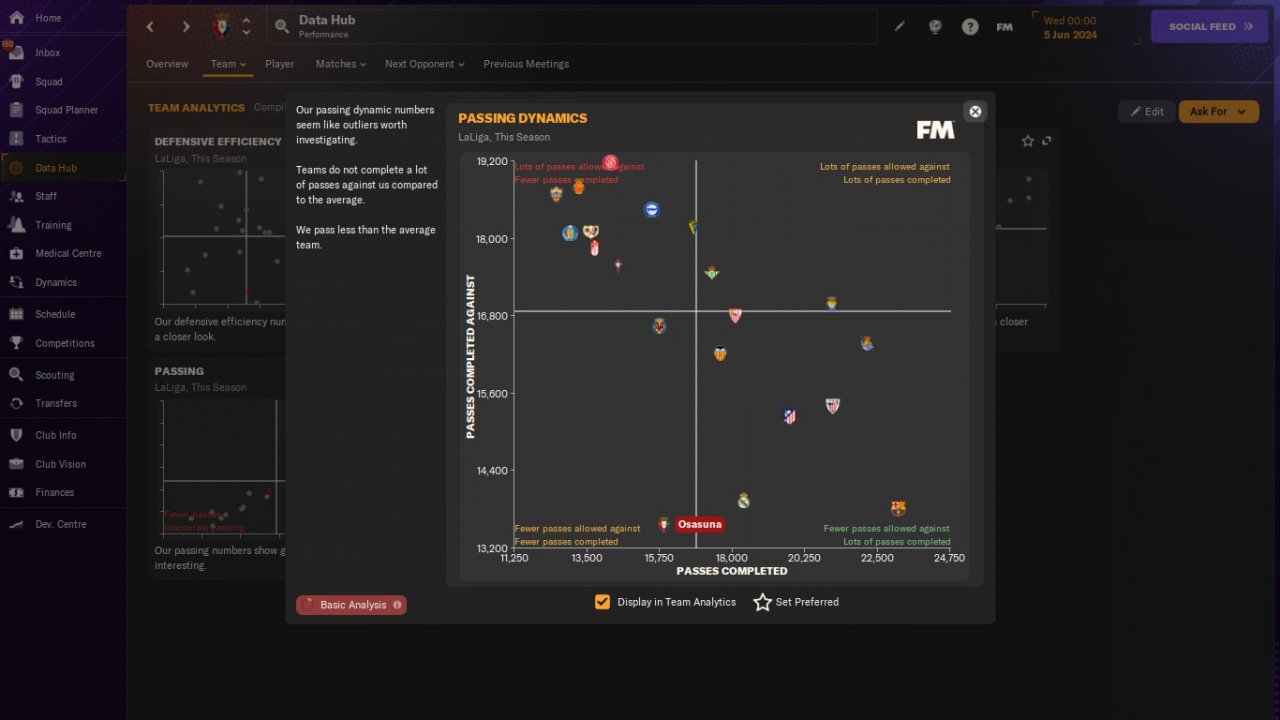The image size is (1280, 720).
Task: Go to Scouting in the sidebar
Action: pyautogui.click(x=54, y=375)
